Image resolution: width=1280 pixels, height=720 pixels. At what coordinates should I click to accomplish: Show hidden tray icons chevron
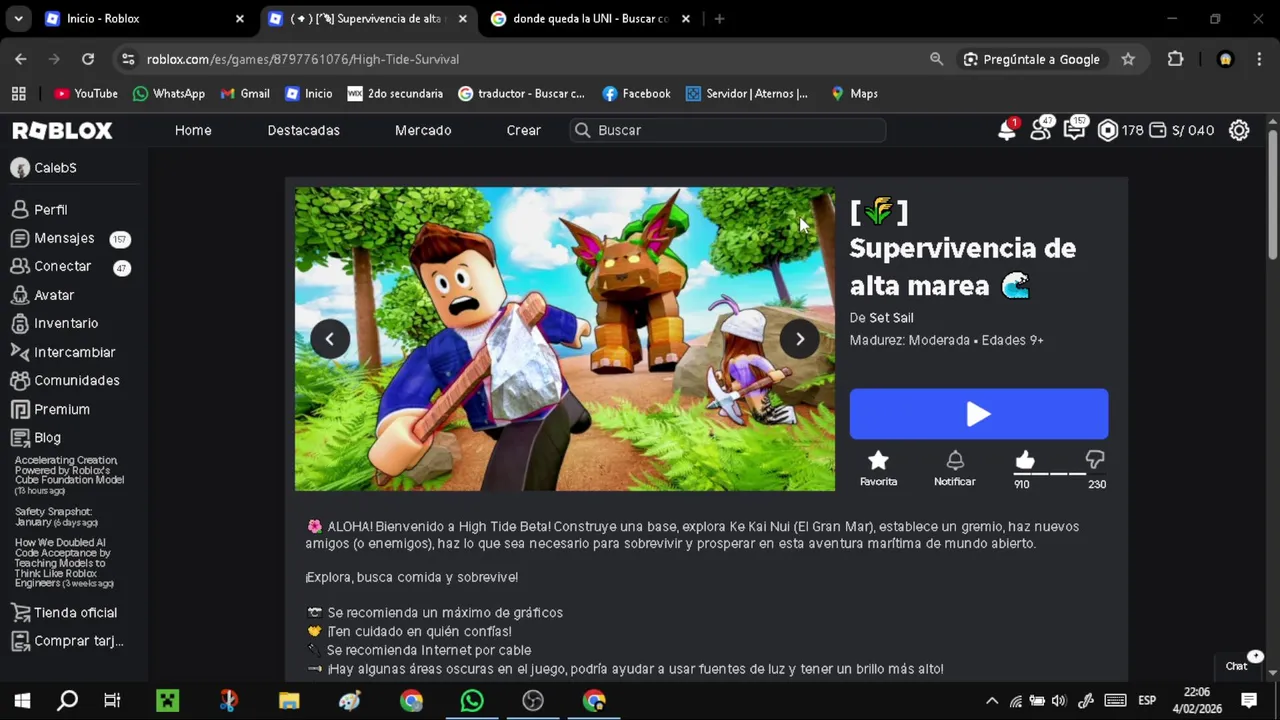pyautogui.click(x=992, y=701)
